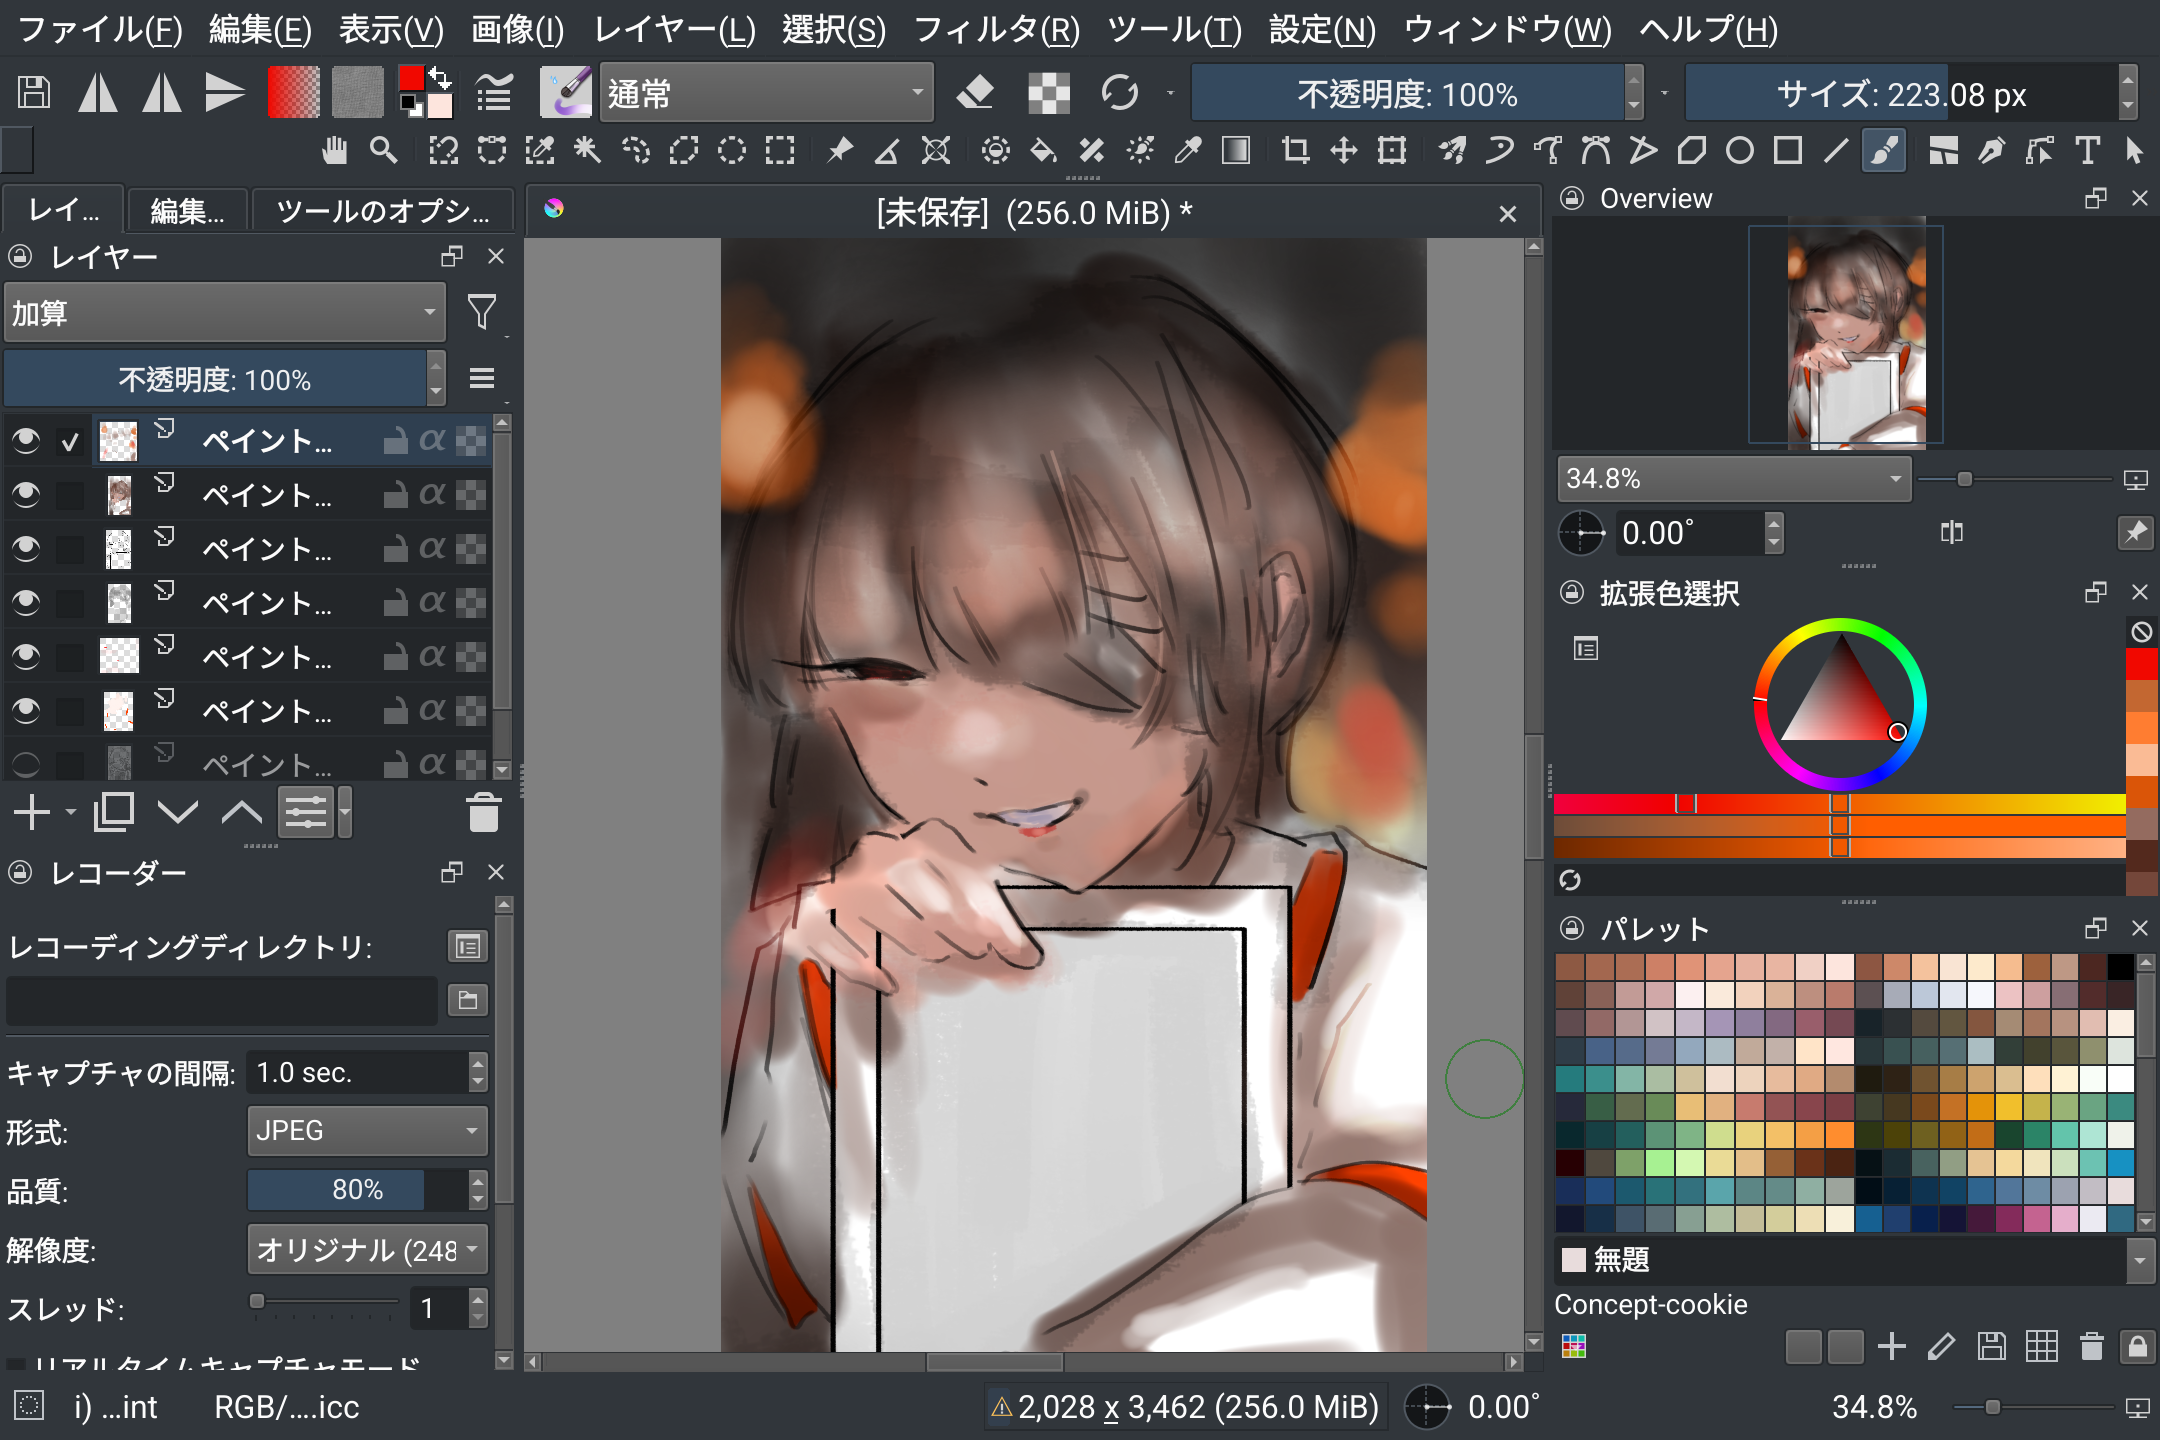The height and width of the screenshot is (1440, 2160).
Task: Hide the top paint layer
Action: pyautogui.click(x=26, y=441)
